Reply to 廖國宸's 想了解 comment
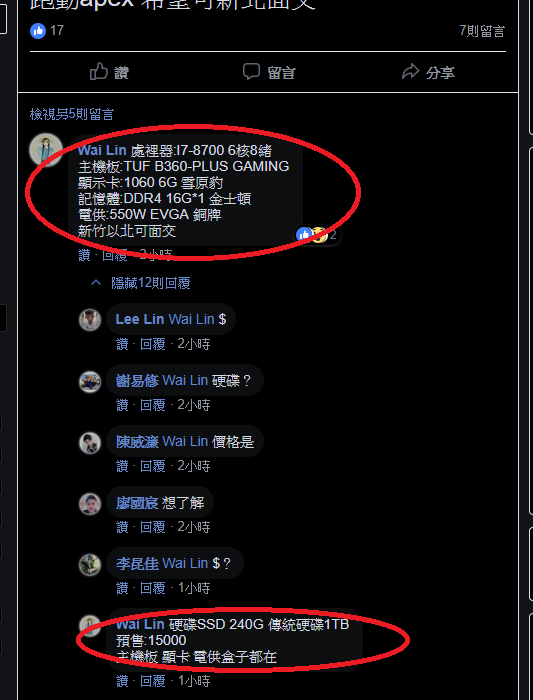Image resolution: width=533 pixels, height=700 pixels. (x=153, y=527)
